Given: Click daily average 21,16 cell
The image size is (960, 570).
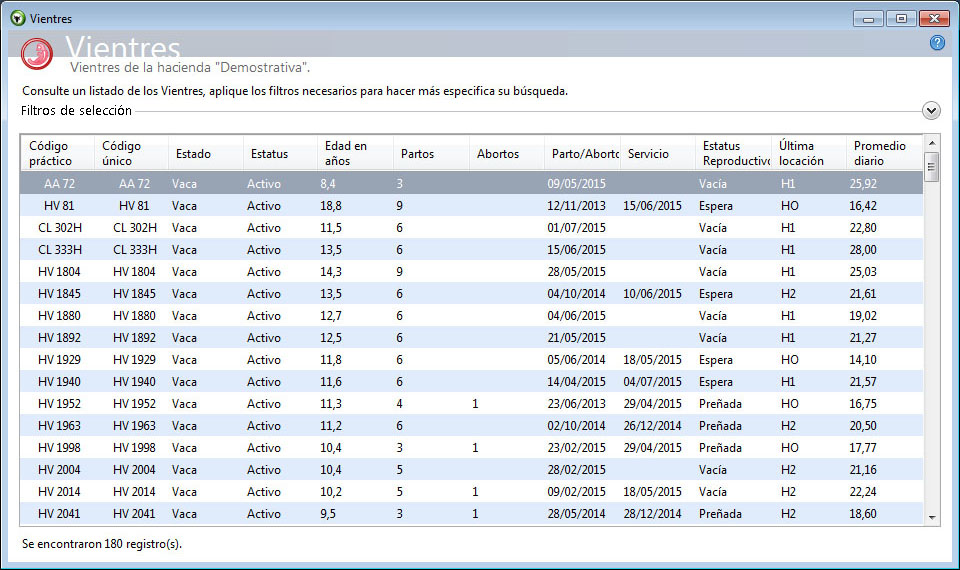Looking at the screenshot, I should point(863,470).
